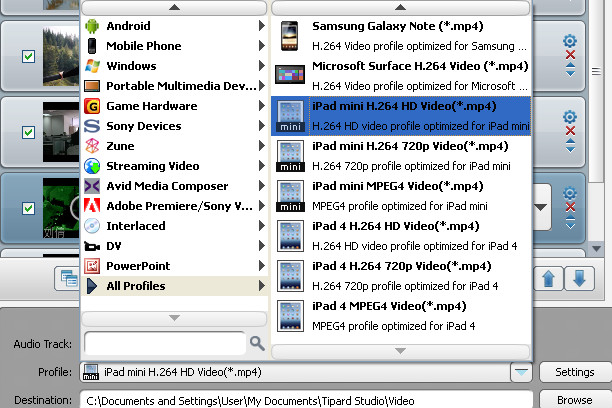Click the Streaming Video globe icon
This screenshot has width=612, height=408.
(x=92, y=166)
